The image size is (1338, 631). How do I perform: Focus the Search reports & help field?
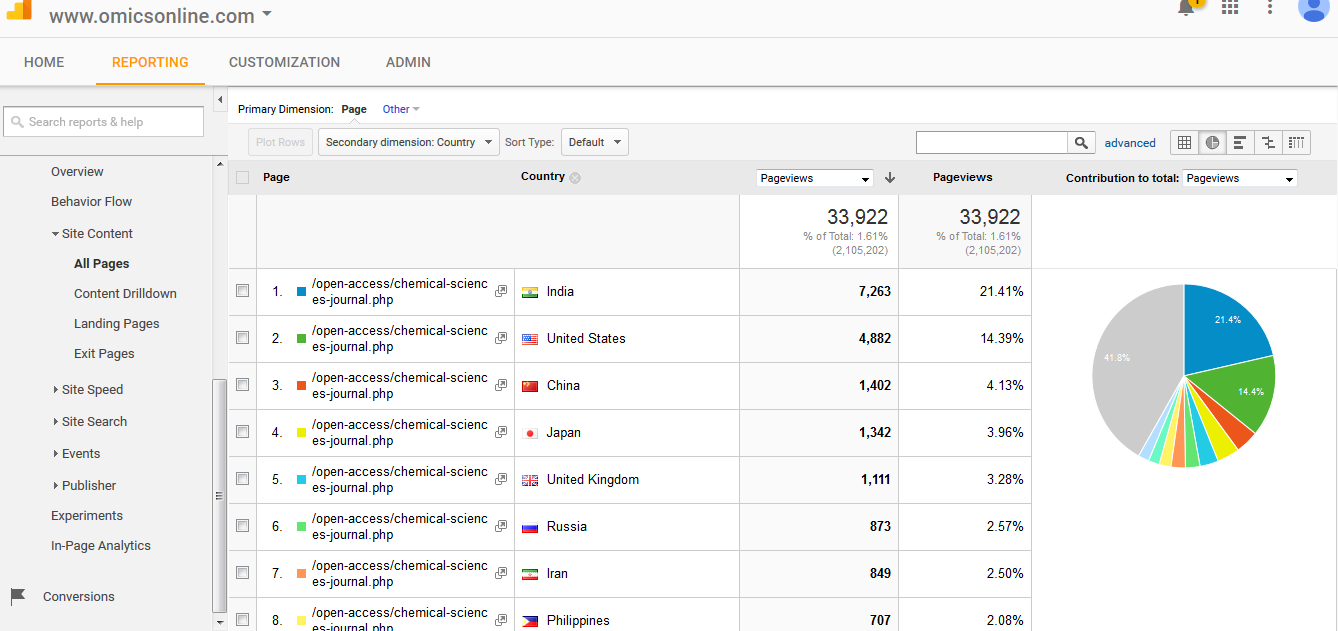[104, 122]
